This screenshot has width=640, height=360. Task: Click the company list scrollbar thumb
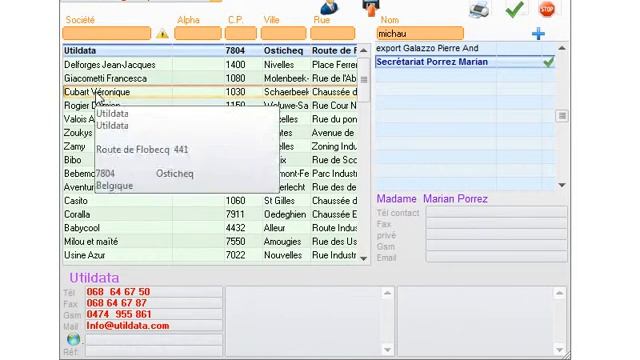point(364,80)
